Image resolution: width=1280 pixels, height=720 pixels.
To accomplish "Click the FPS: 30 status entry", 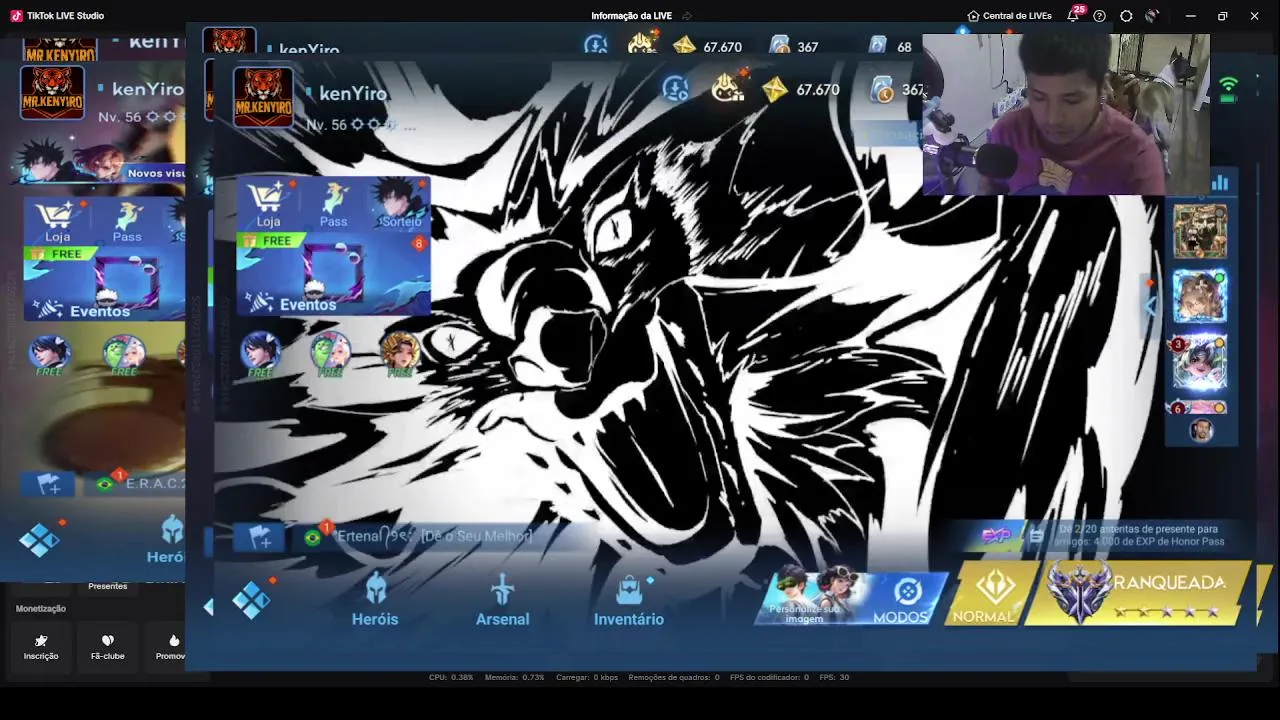I will [x=834, y=677].
